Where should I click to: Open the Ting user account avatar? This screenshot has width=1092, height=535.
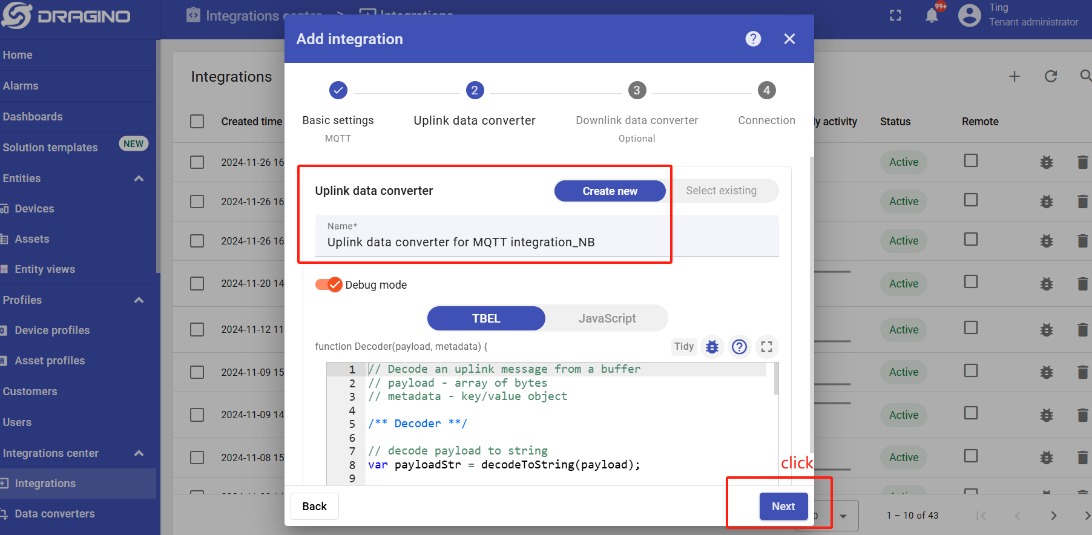coord(969,15)
